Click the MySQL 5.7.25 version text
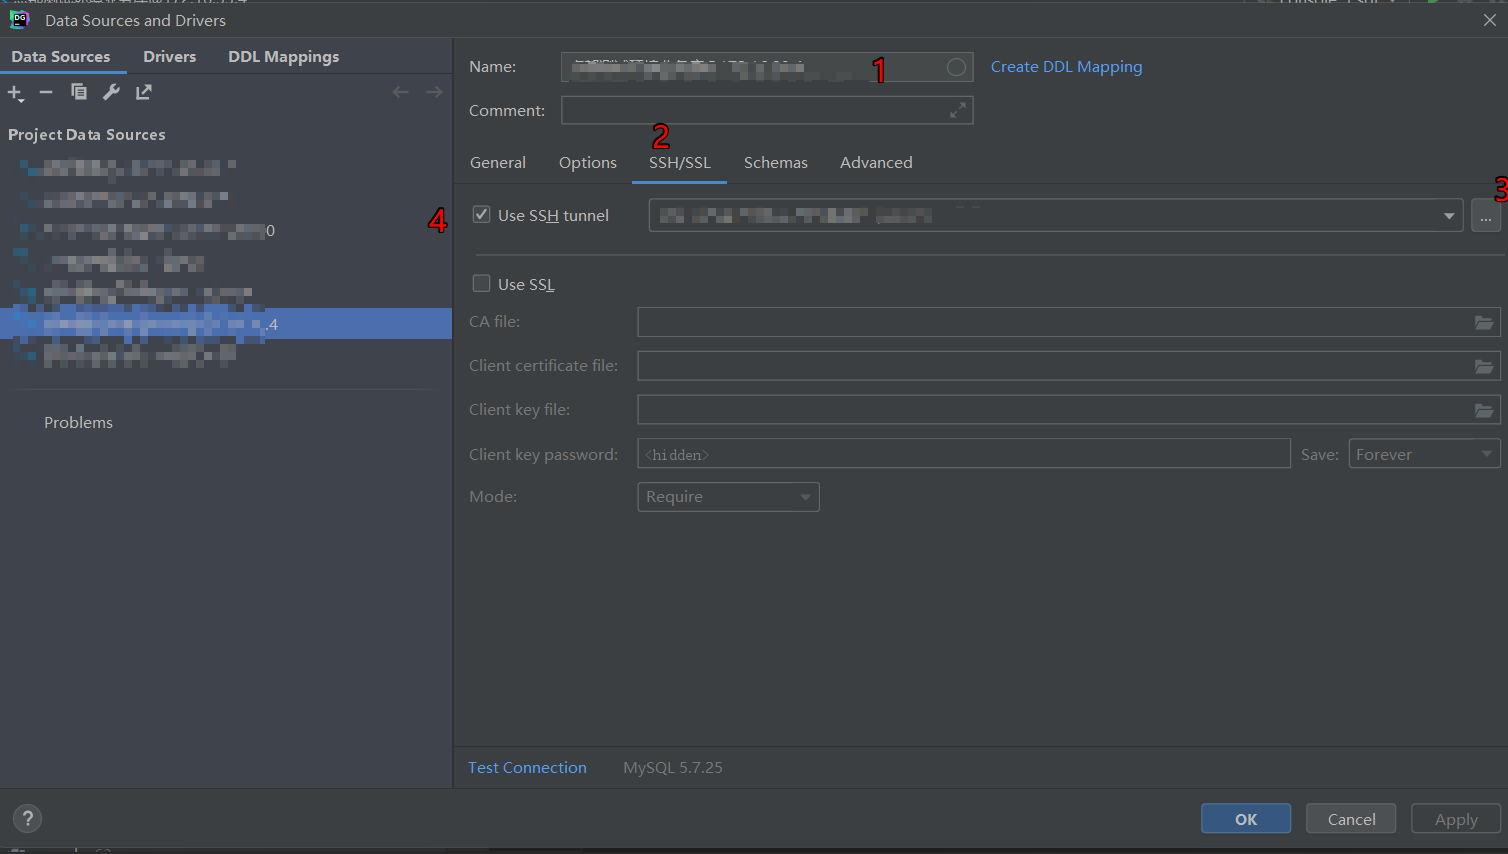The width and height of the screenshot is (1508, 854). pyautogui.click(x=673, y=768)
